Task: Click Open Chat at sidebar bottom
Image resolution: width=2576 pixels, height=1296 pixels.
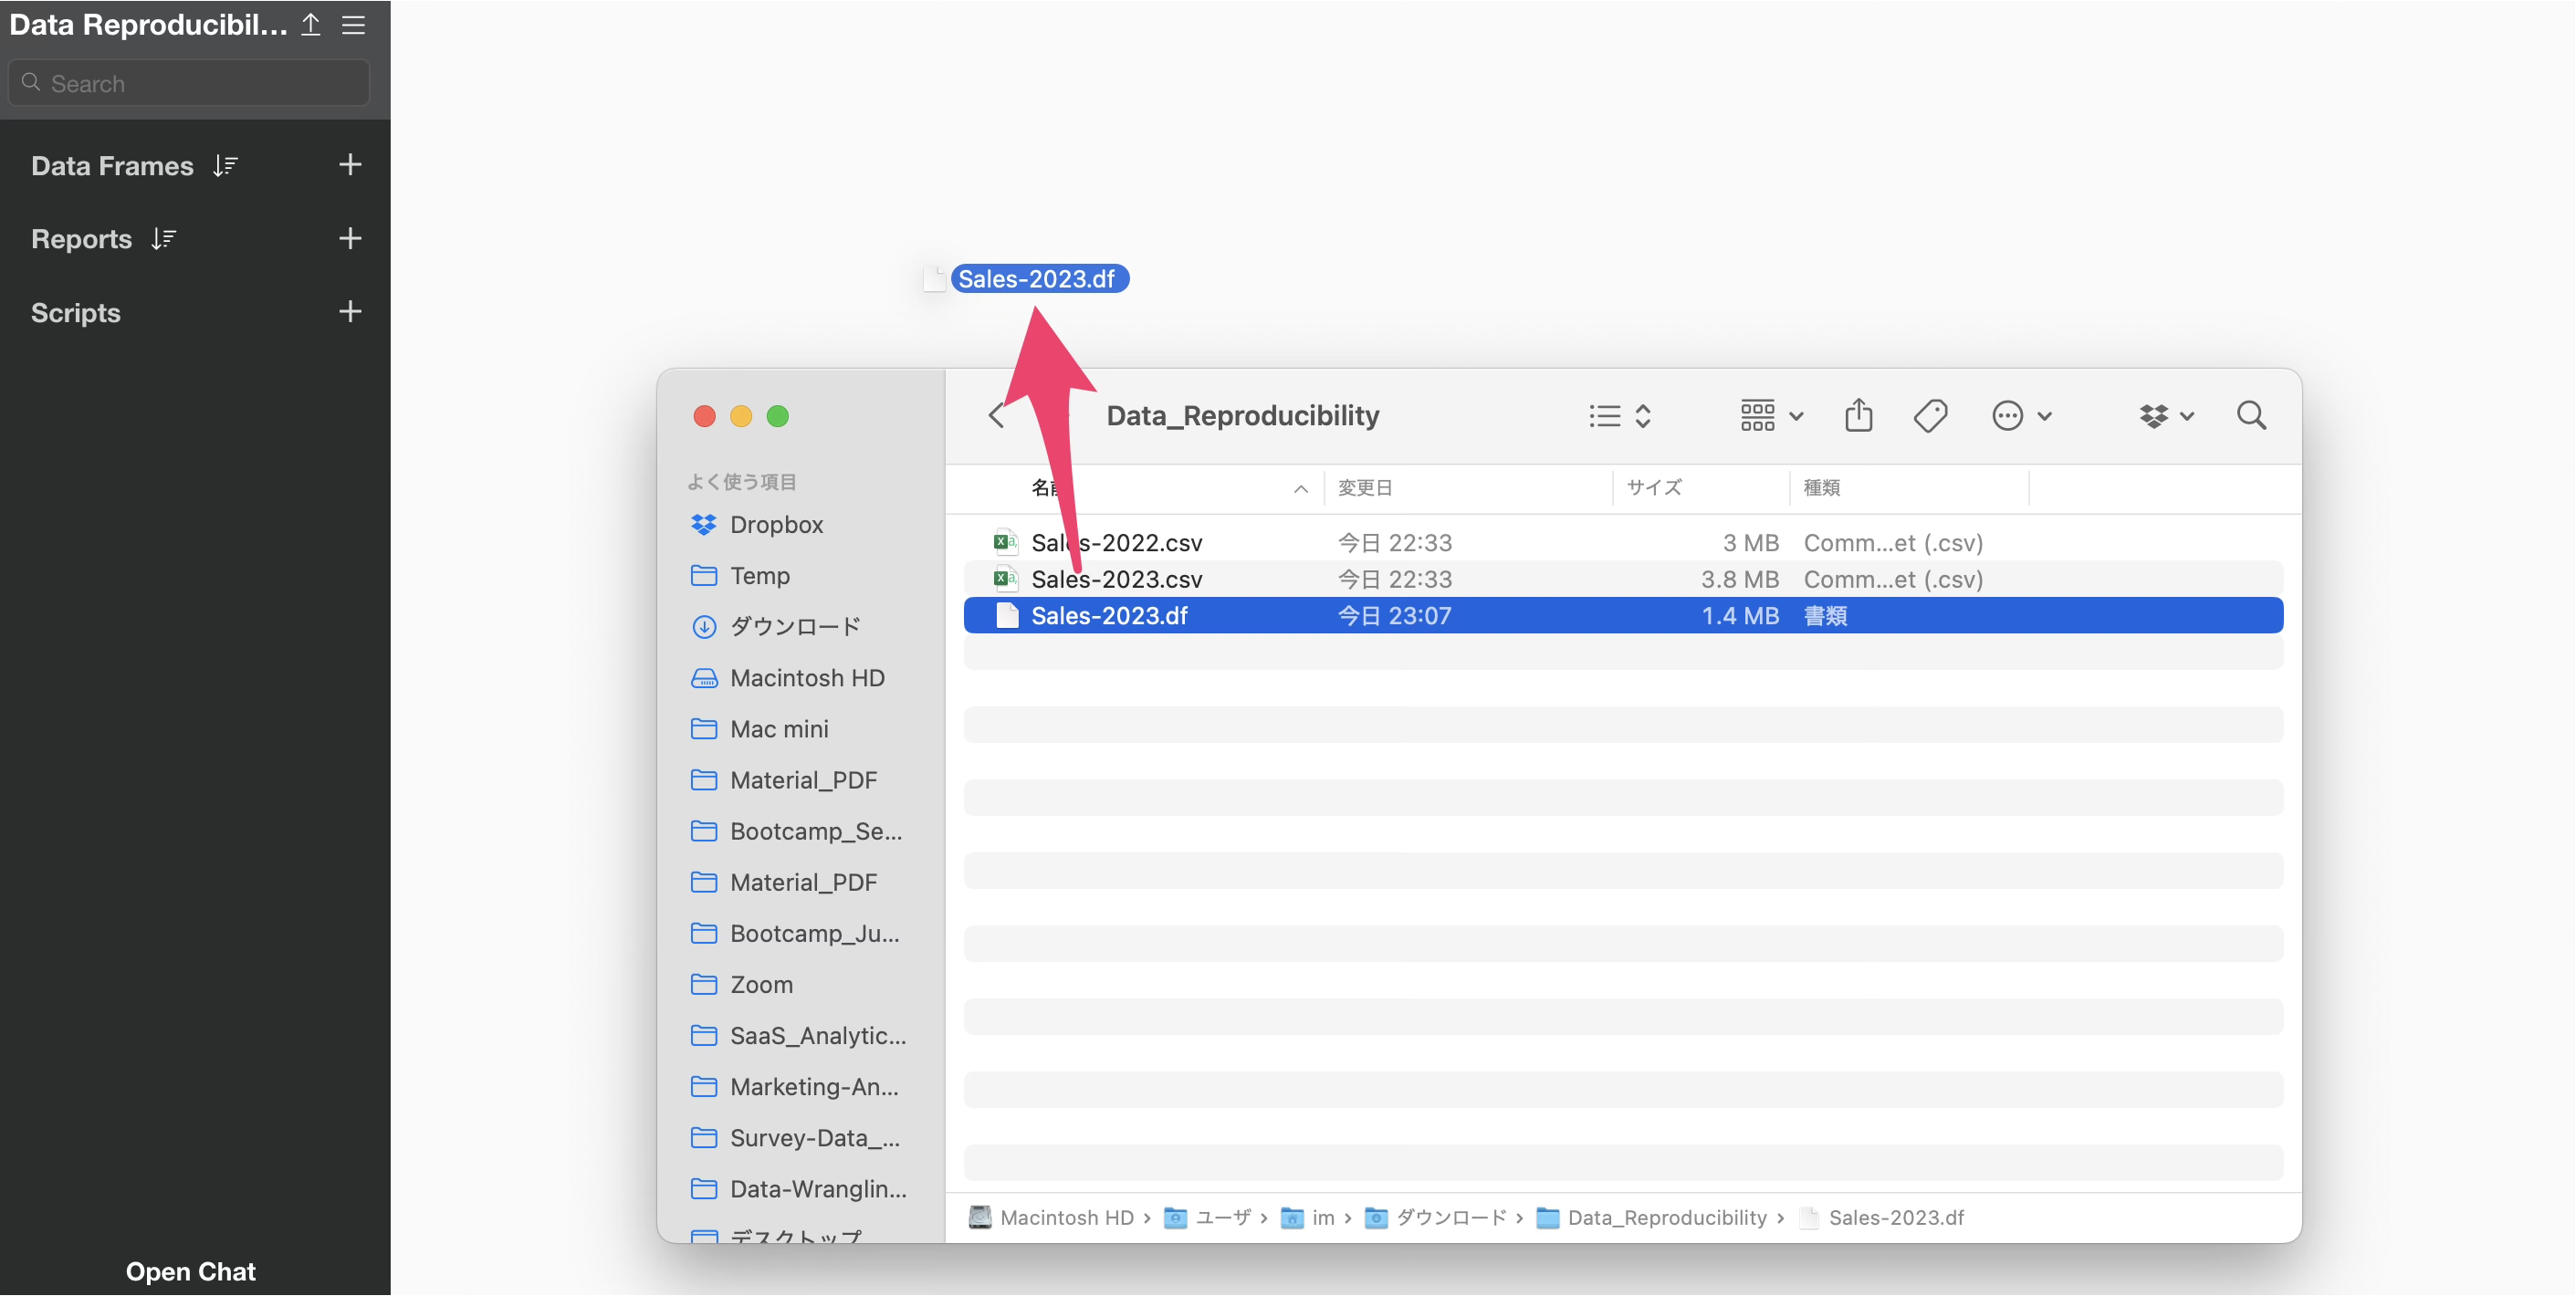Action: tap(190, 1271)
